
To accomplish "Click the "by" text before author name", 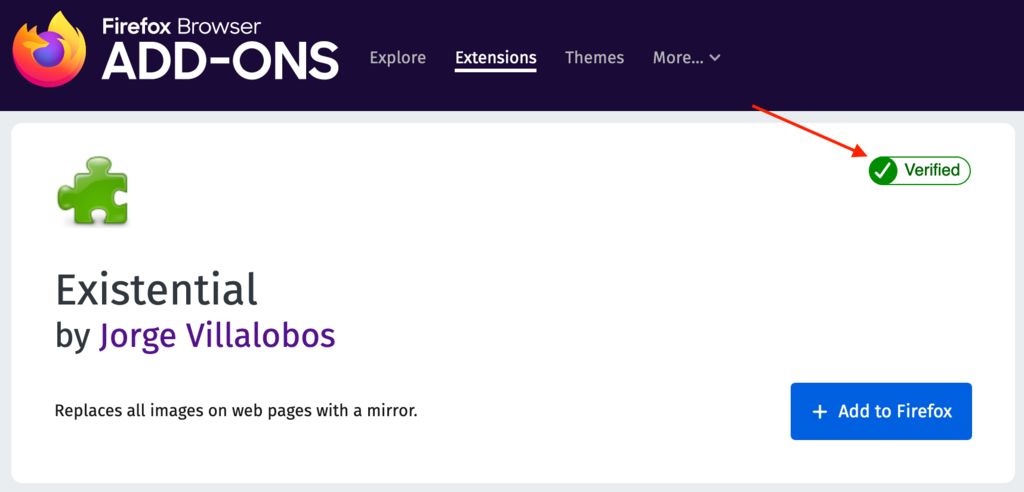I will click(73, 337).
